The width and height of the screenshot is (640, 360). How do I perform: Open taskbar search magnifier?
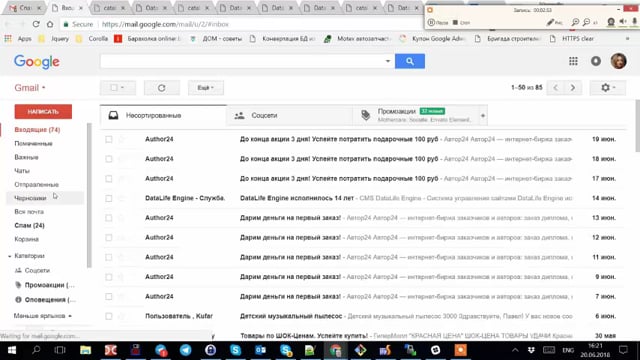click(36, 350)
